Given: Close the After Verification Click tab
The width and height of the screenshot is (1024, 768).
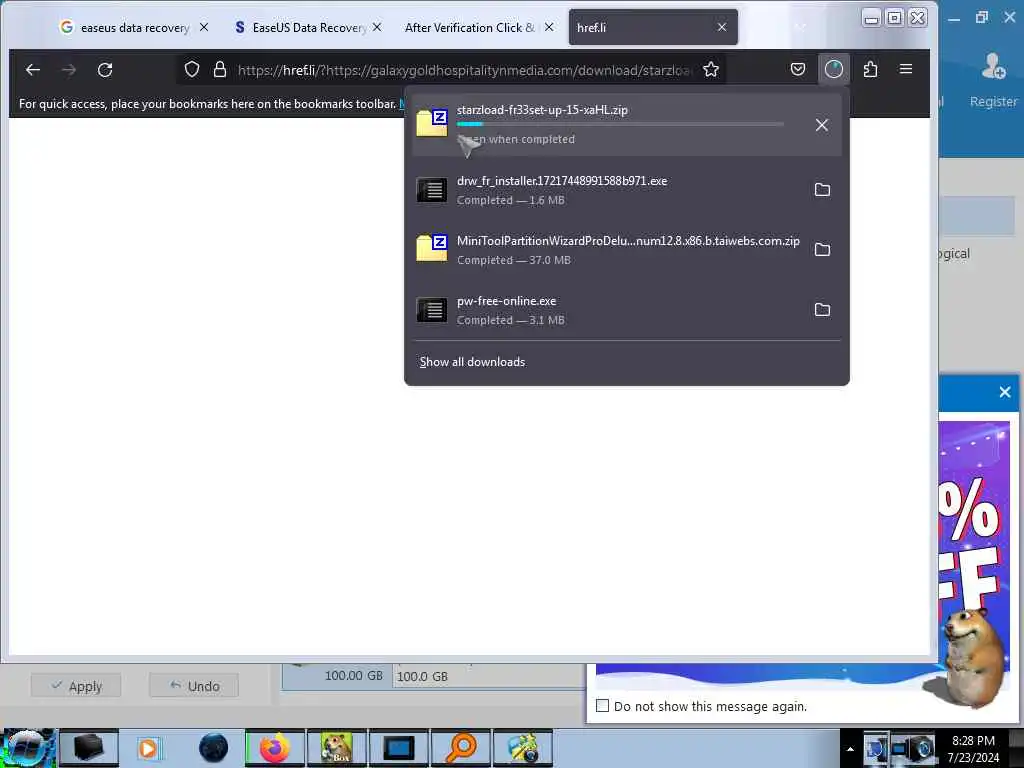Looking at the screenshot, I should click(x=549, y=27).
